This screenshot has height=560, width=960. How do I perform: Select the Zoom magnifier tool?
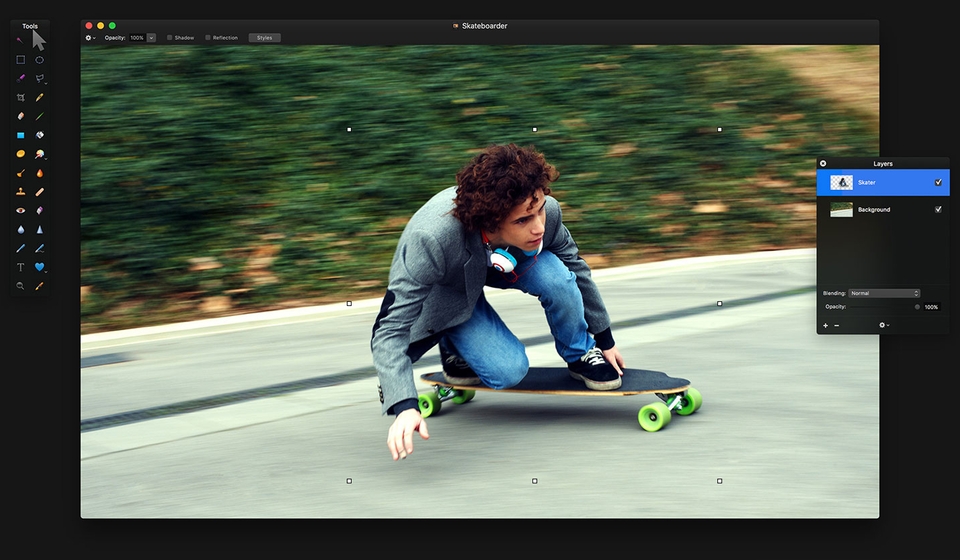coord(20,286)
